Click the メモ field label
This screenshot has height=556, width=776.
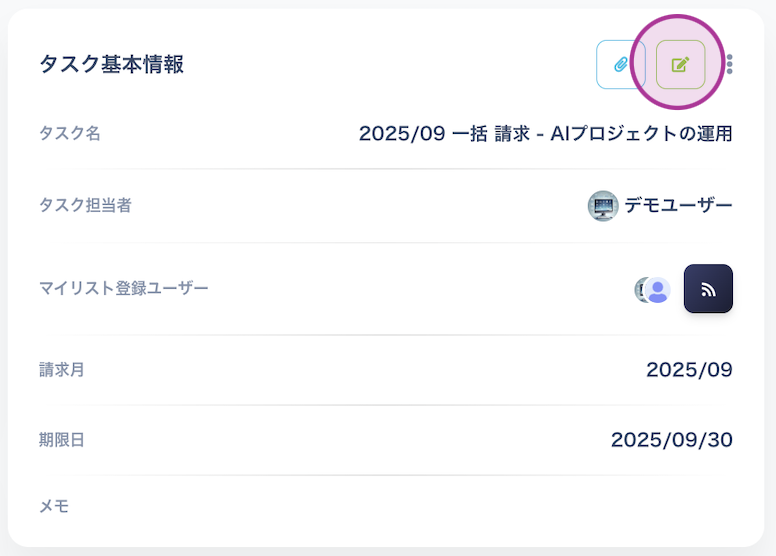[54, 506]
